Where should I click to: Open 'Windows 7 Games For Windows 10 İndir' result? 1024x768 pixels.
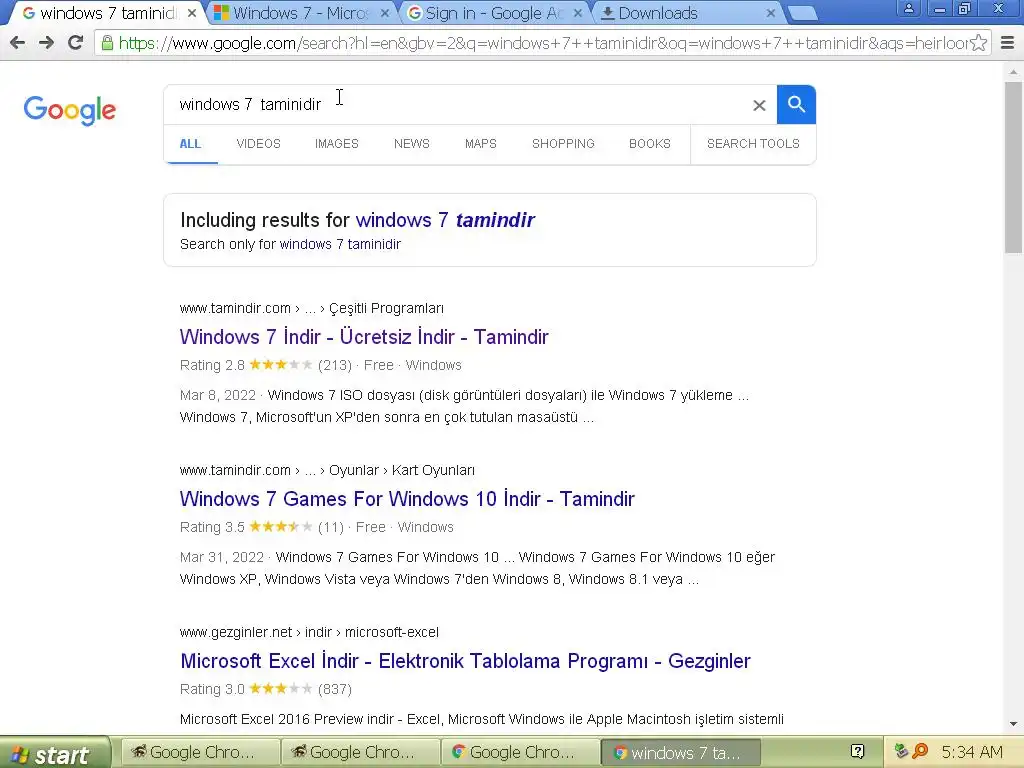[407, 499]
